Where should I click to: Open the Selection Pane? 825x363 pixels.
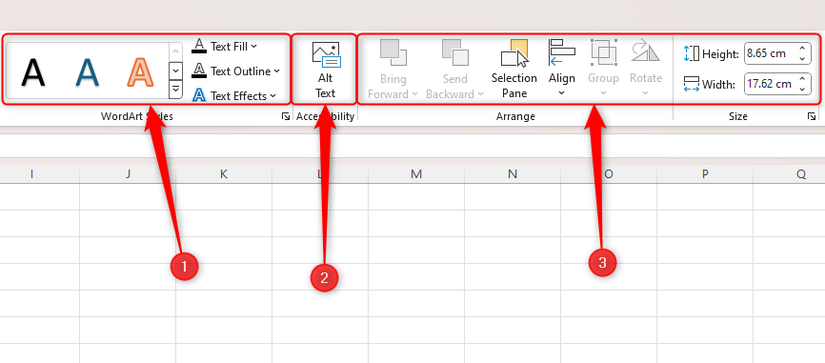tap(514, 69)
